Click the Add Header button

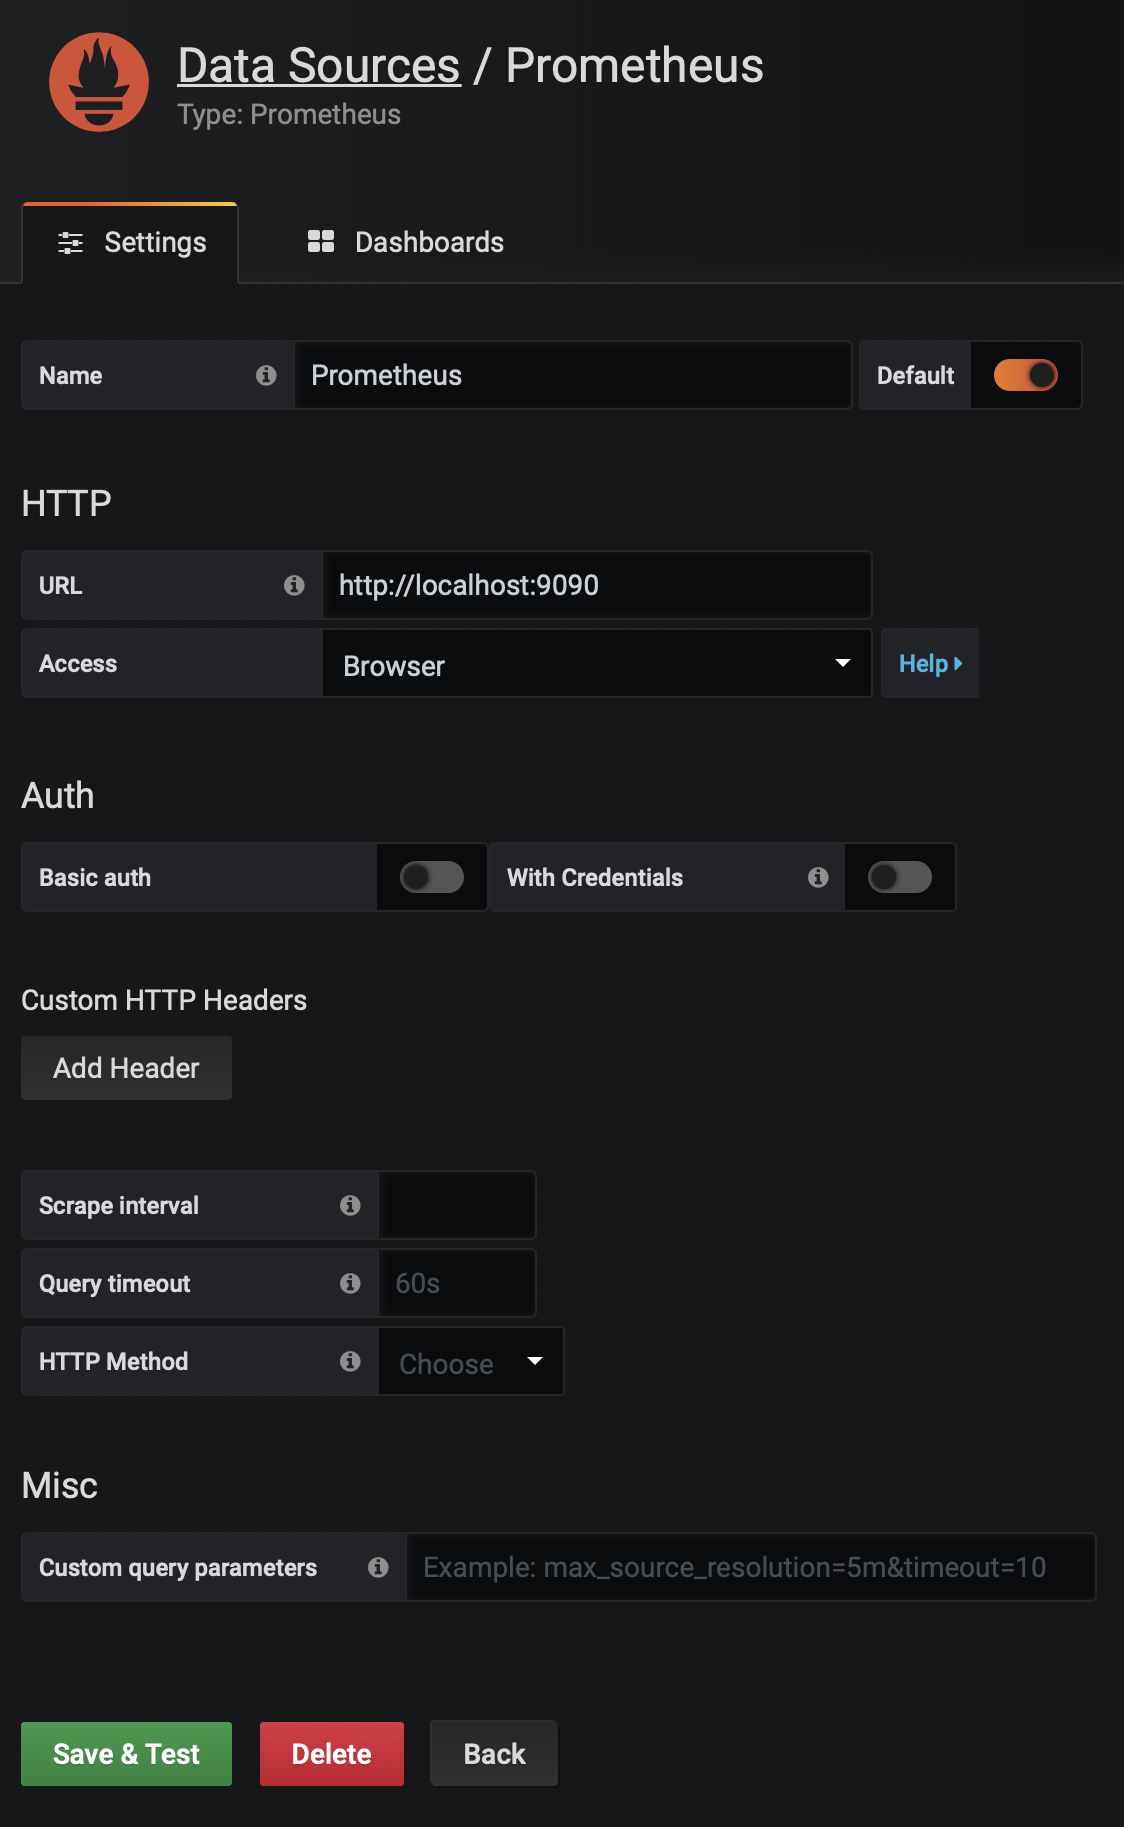tap(127, 1068)
